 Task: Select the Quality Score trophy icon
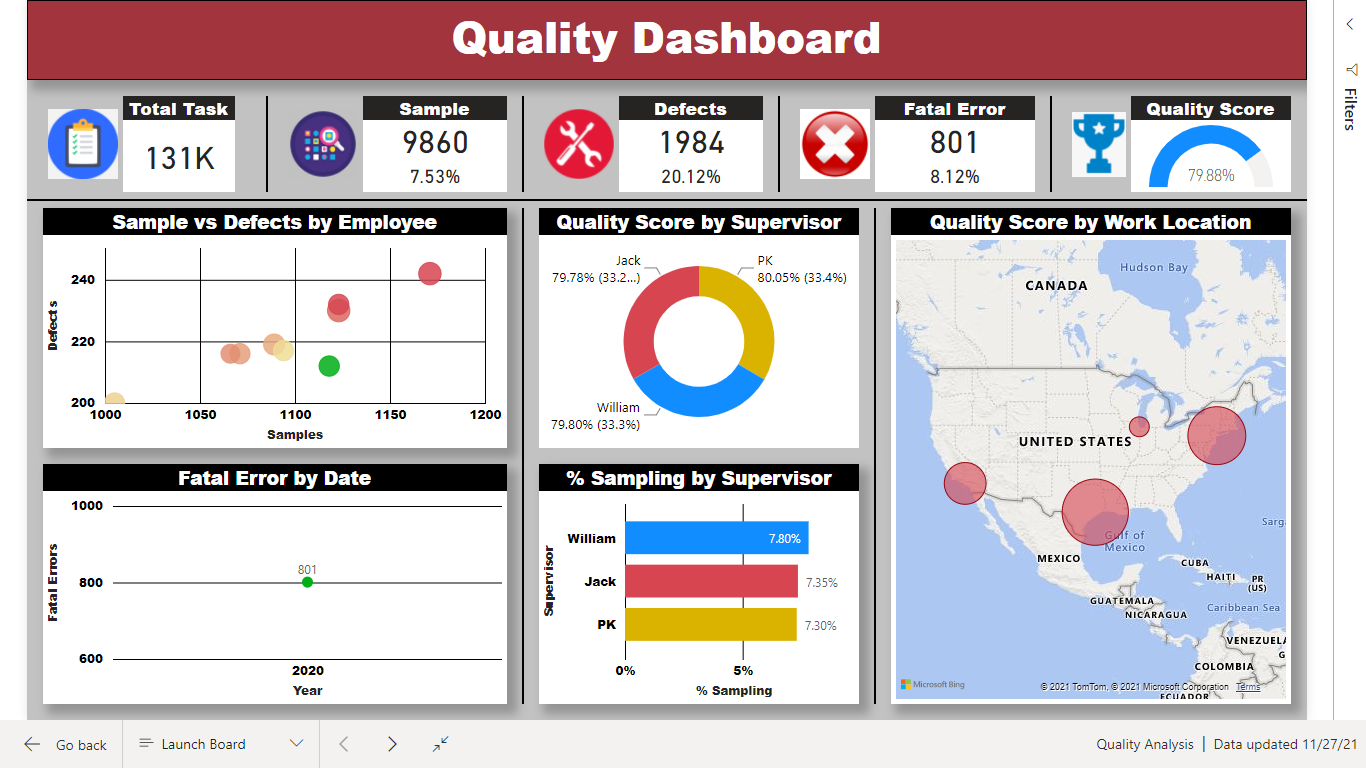(x=1098, y=144)
